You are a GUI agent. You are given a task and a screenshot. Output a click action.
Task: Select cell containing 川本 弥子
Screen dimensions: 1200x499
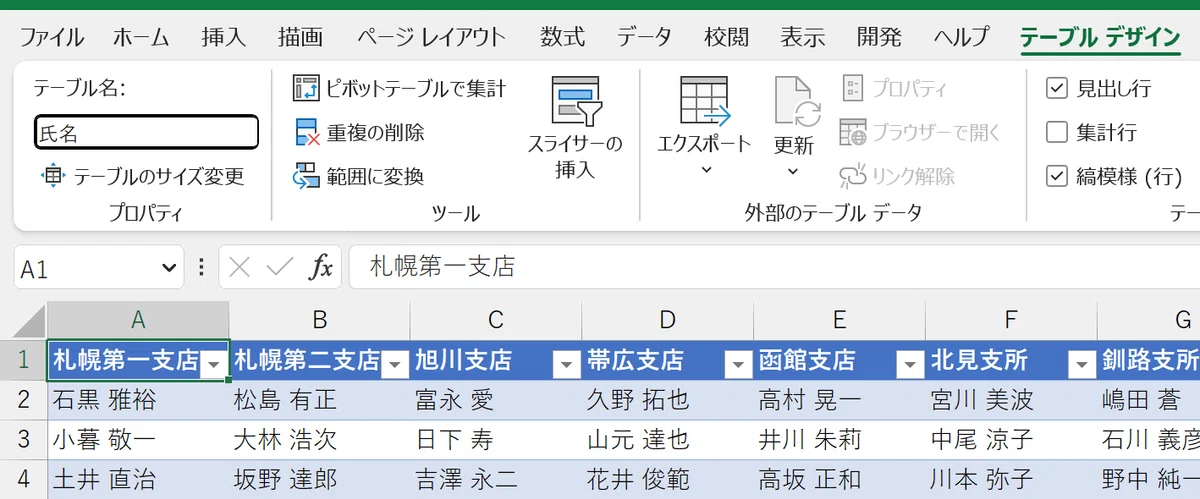(1012, 480)
